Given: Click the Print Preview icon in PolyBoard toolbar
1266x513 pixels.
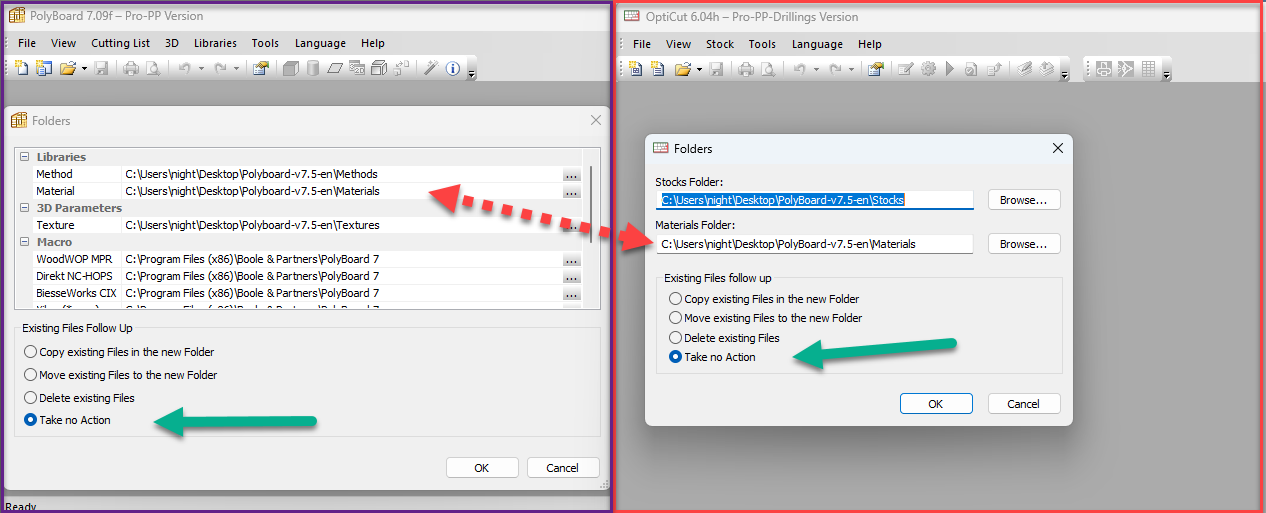Looking at the screenshot, I should 154,68.
